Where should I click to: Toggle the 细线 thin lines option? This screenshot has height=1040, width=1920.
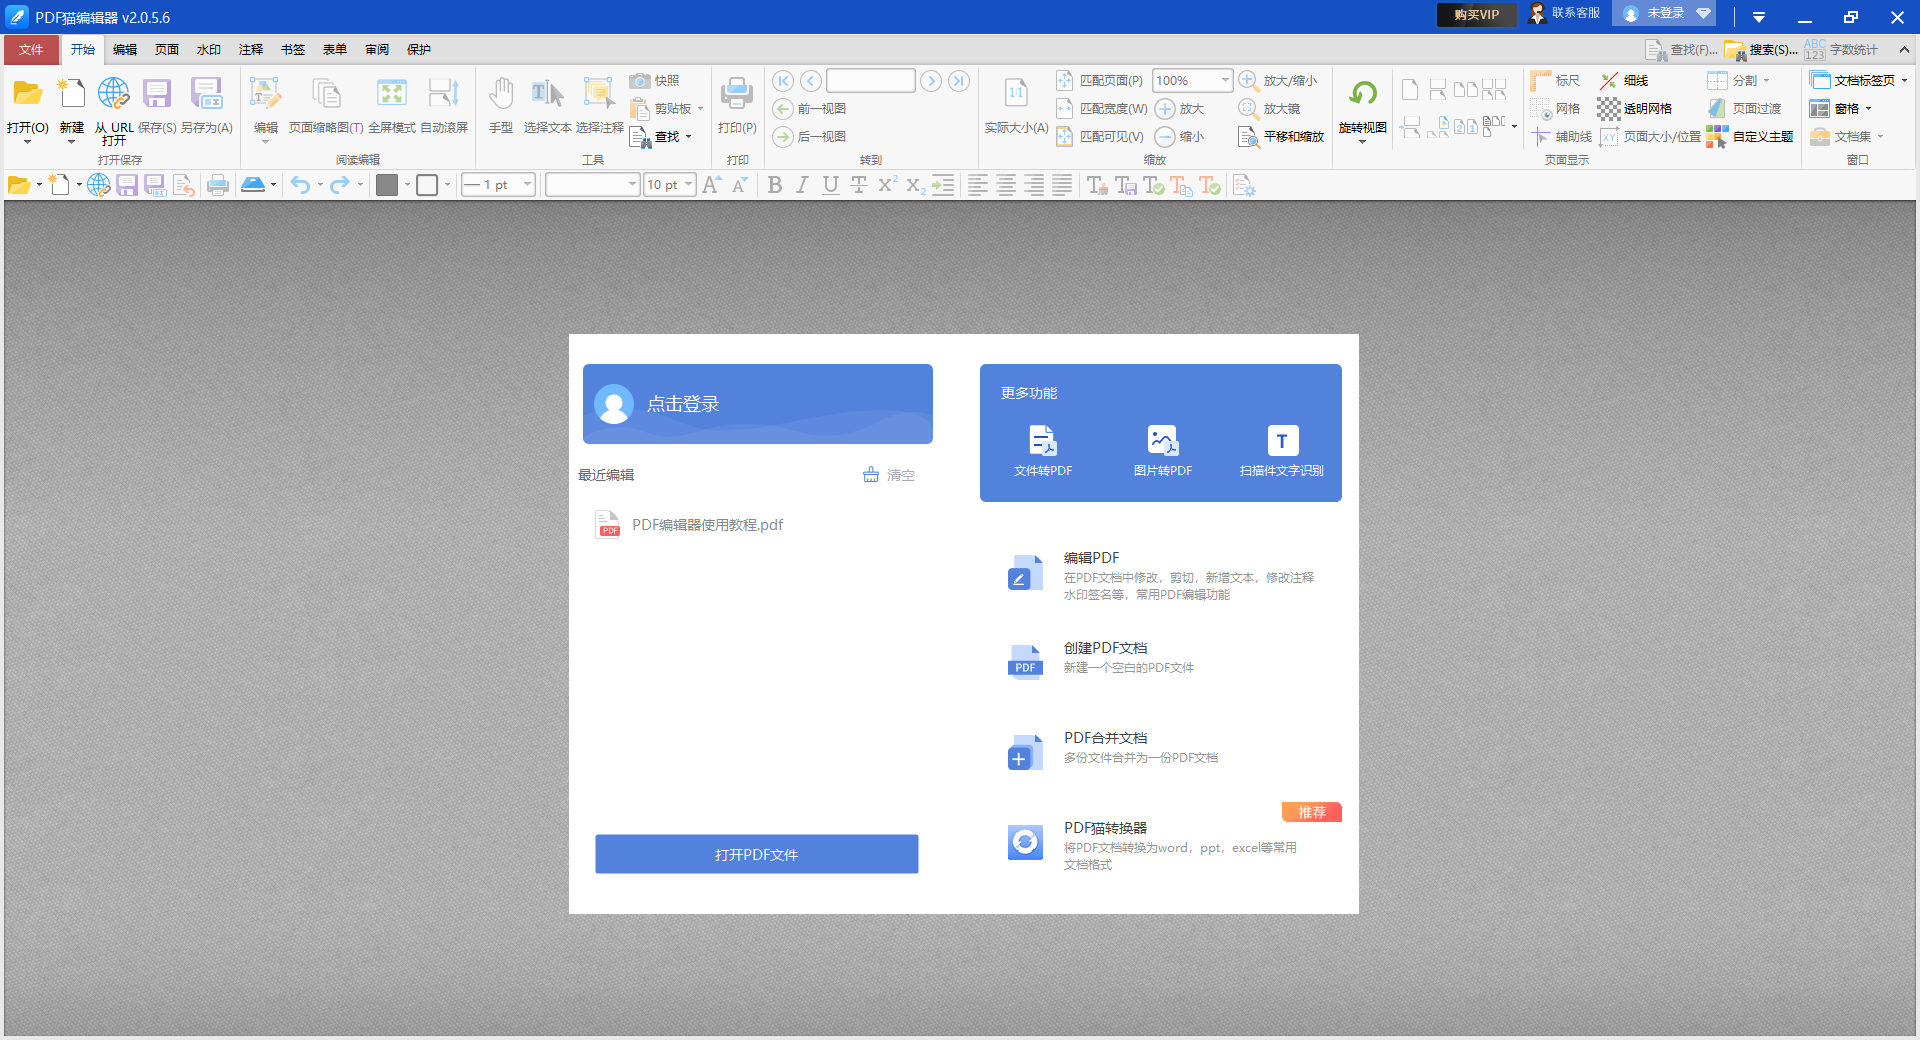[1623, 80]
